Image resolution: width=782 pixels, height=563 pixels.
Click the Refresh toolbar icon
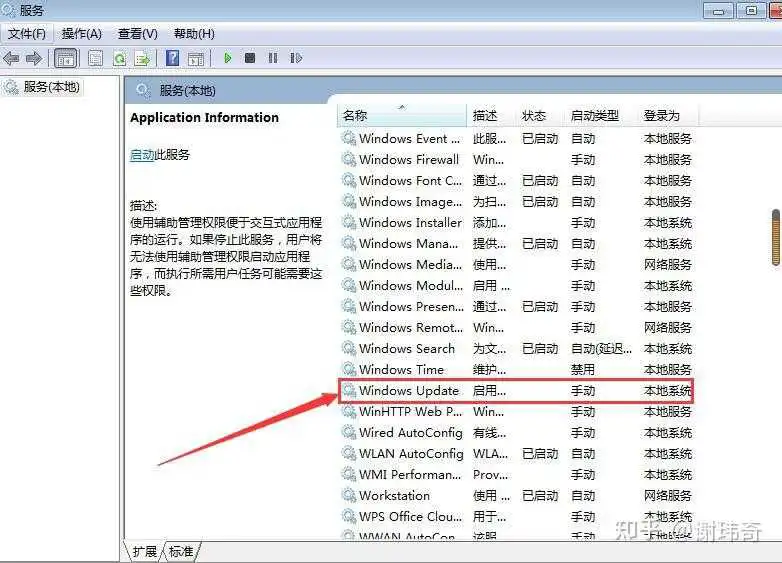(x=119, y=58)
